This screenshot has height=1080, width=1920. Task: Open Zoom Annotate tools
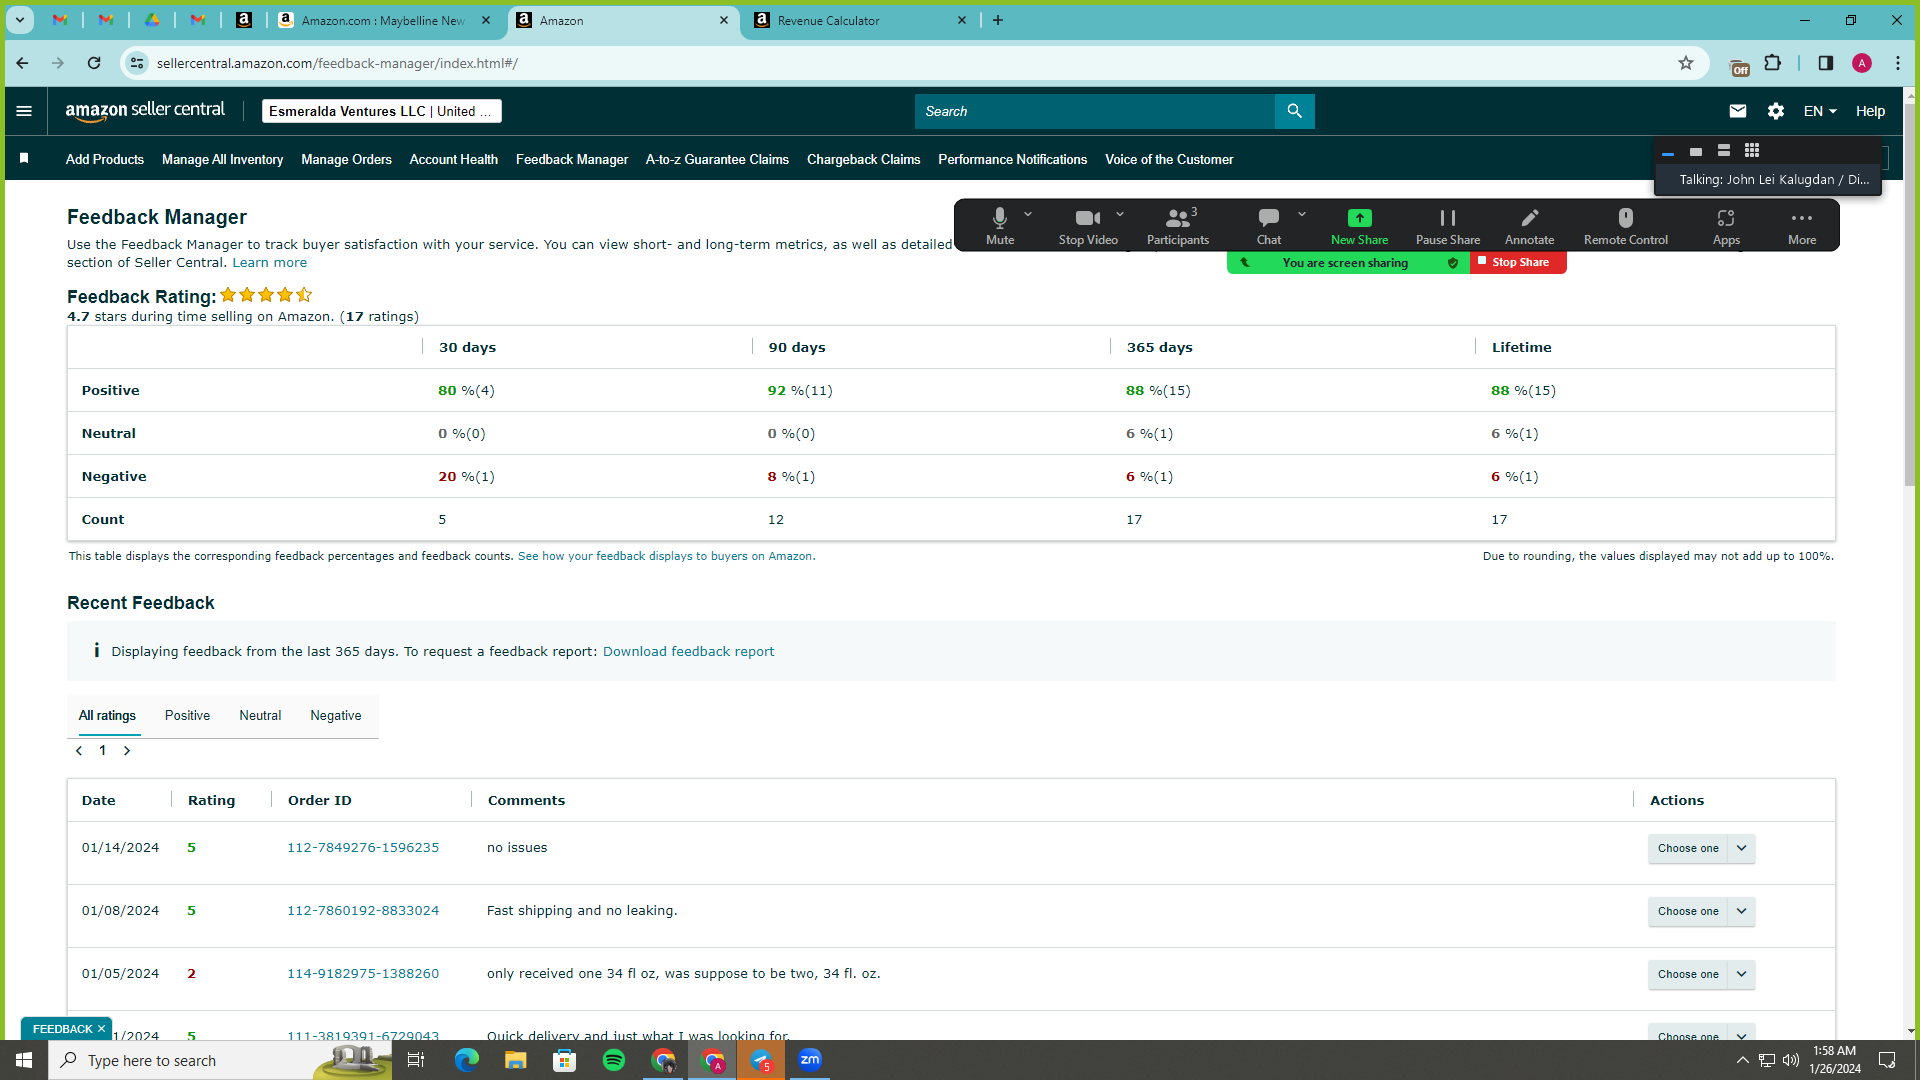pos(1529,226)
